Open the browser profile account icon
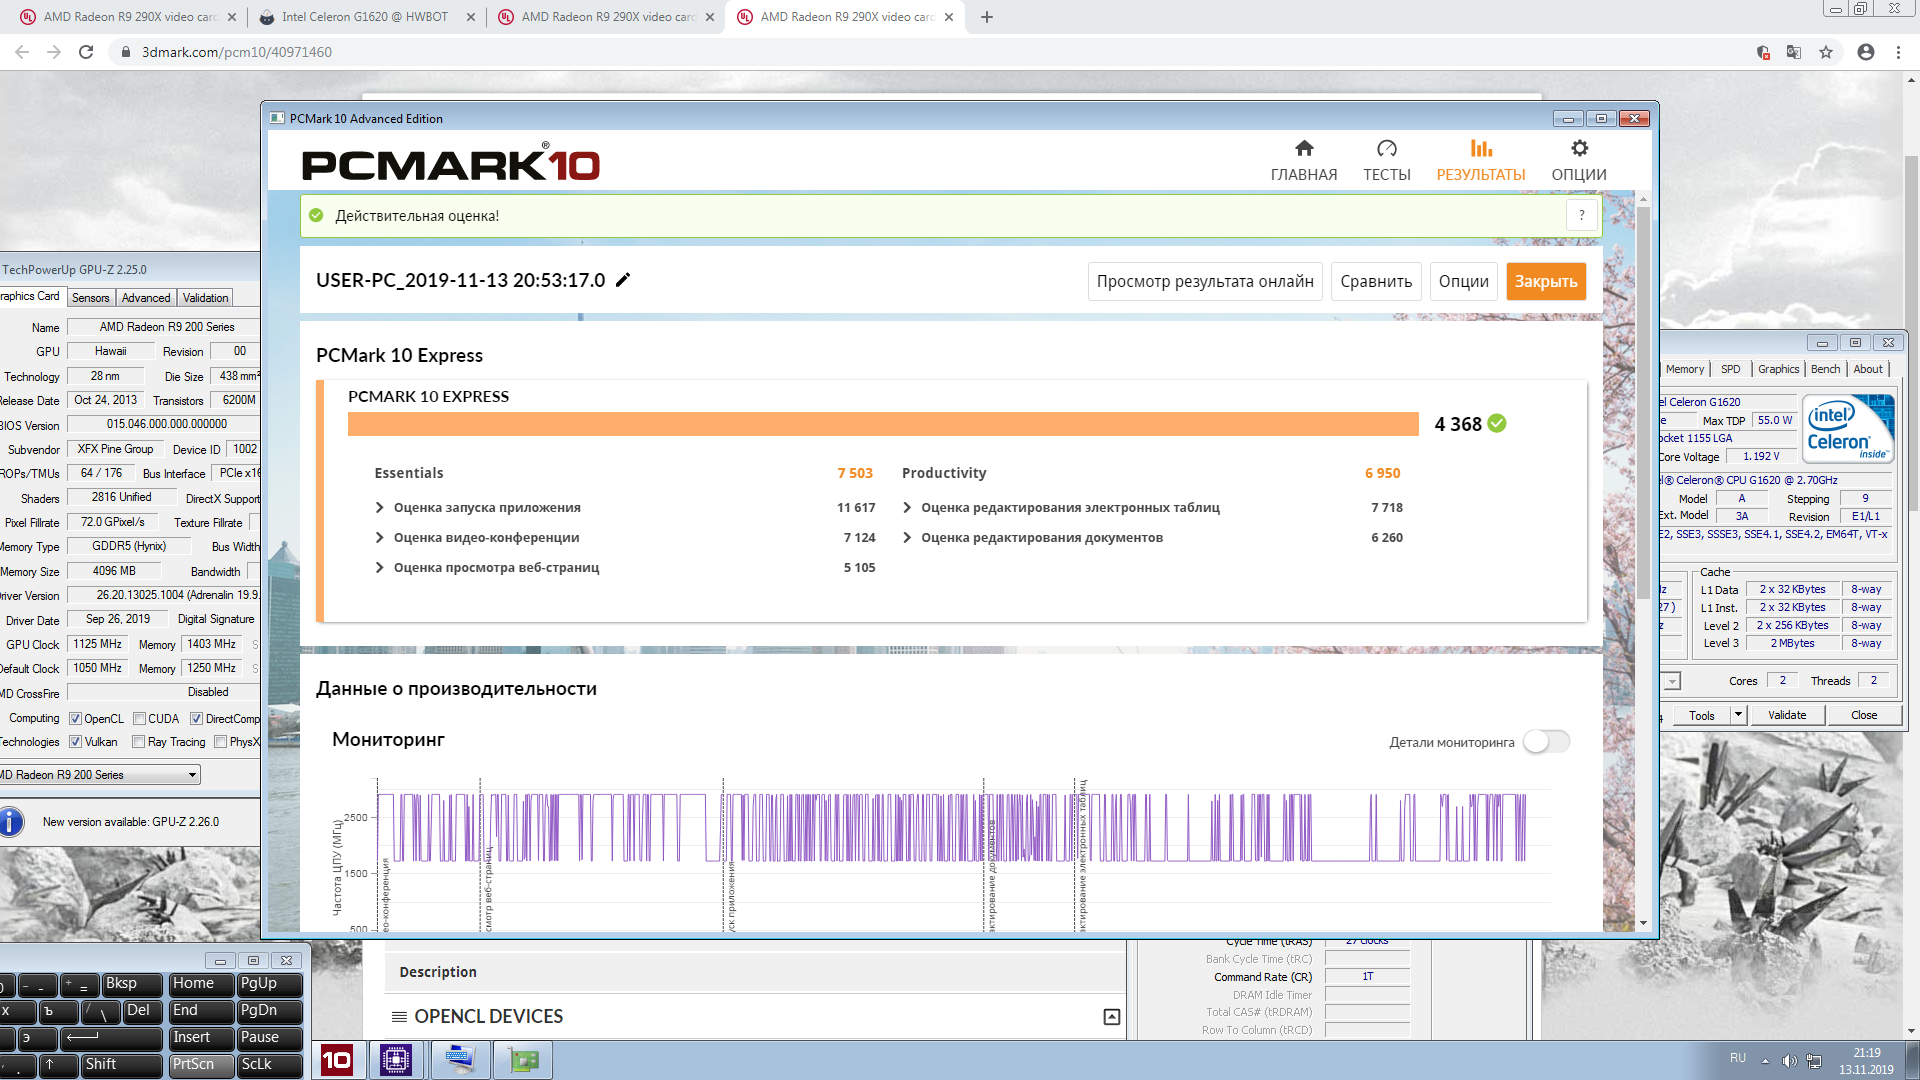The height and width of the screenshot is (1080, 1920). tap(1865, 52)
